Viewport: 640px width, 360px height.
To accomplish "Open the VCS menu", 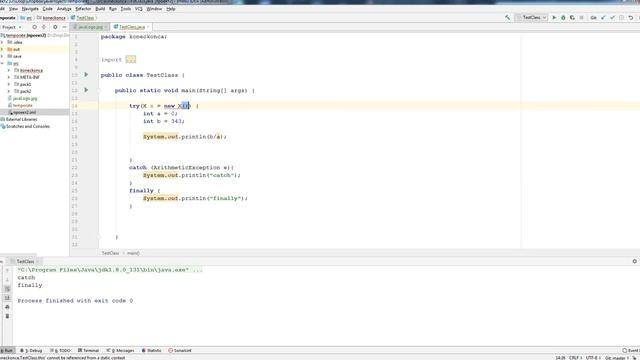I will pyautogui.click(x=139, y=9).
